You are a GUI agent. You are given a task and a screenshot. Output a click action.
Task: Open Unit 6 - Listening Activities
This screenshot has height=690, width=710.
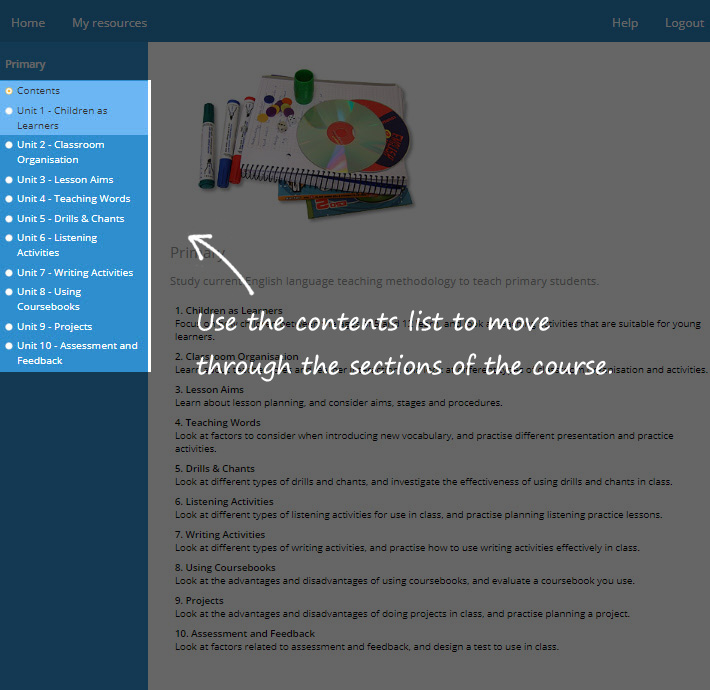point(57,245)
